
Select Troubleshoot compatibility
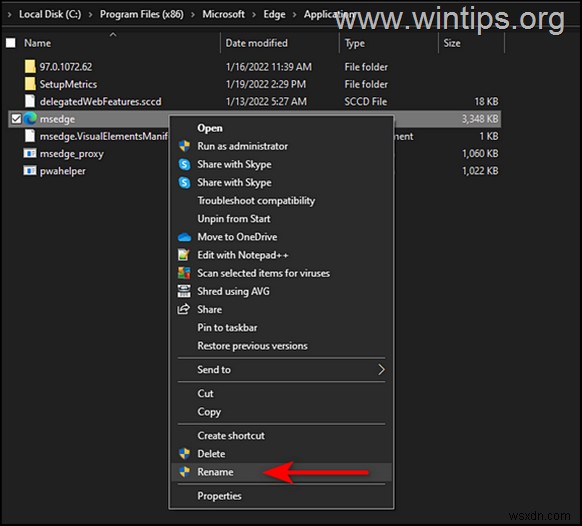pos(256,201)
